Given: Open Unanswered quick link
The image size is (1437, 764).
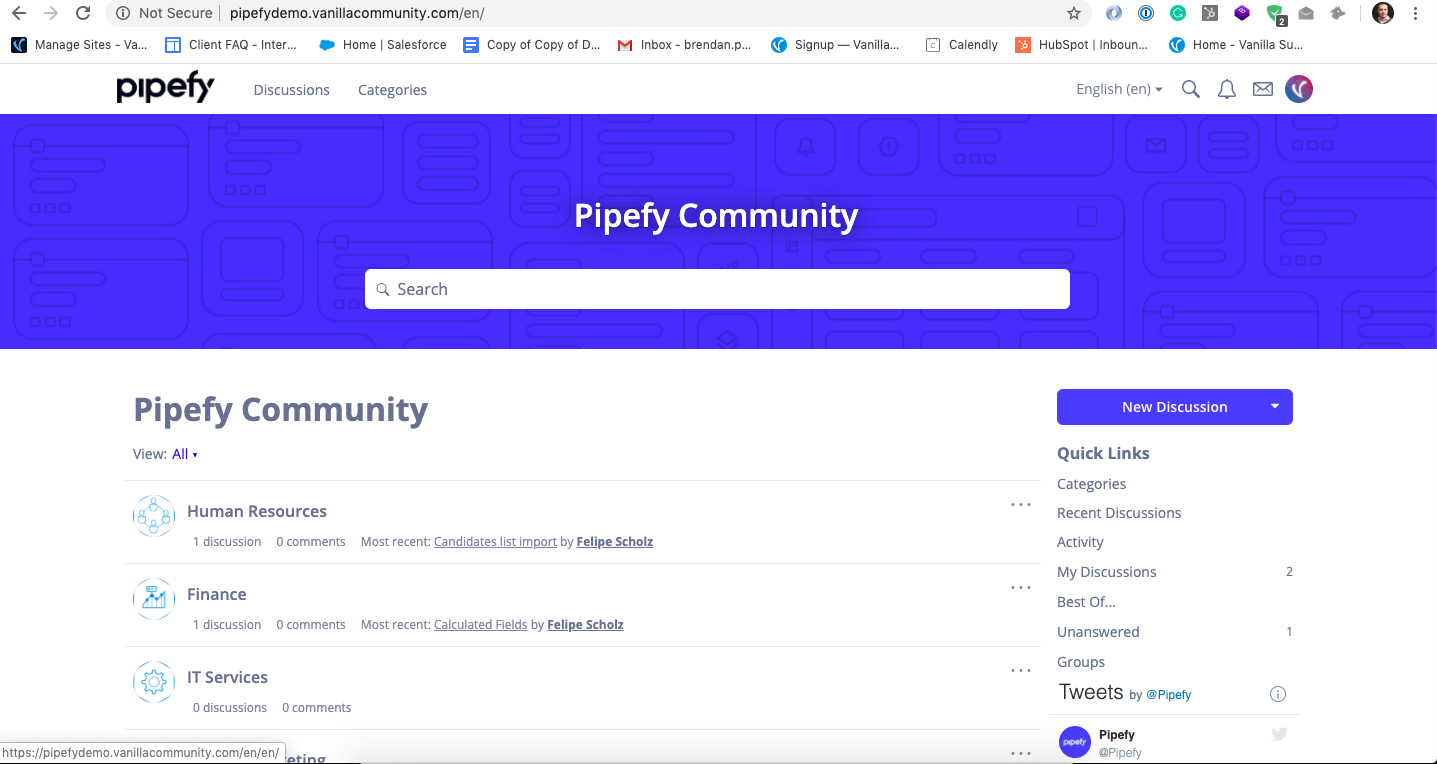Looking at the screenshot, I should click(x=1098, y=632).
